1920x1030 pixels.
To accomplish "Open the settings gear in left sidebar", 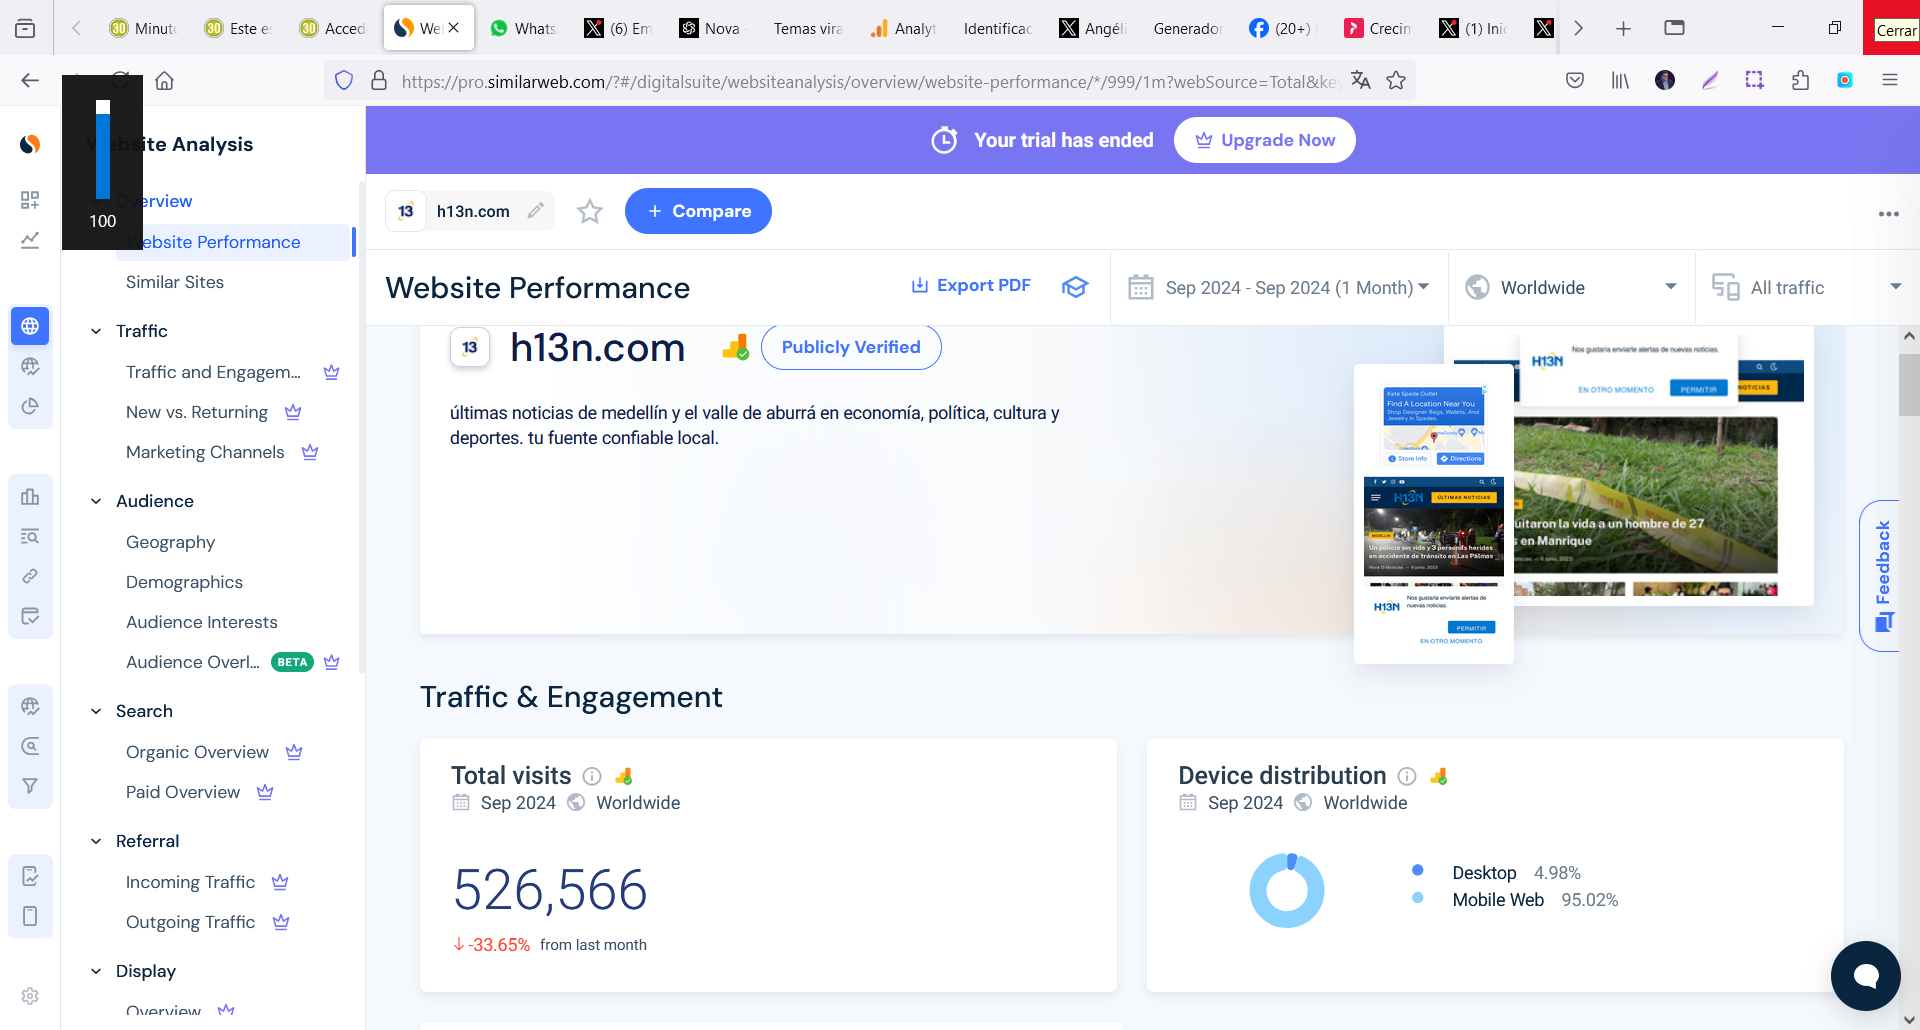I will coord(30,996).
